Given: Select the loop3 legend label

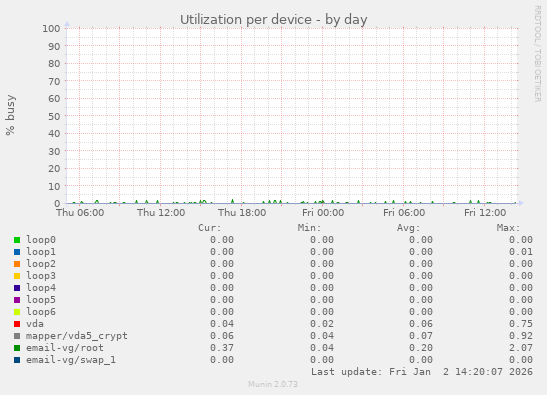Looking at the screenshot, I should 41,276.
